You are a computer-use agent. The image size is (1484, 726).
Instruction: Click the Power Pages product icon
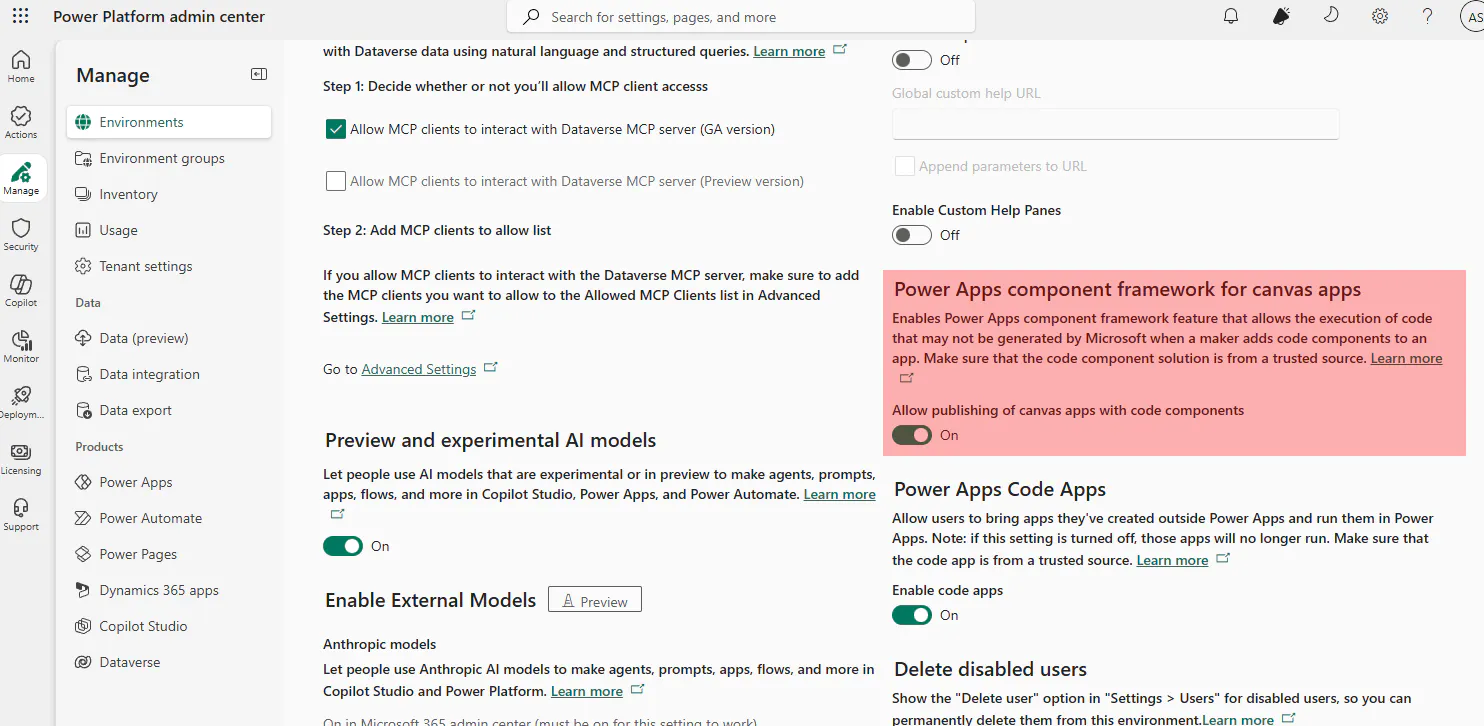point(83,554)
